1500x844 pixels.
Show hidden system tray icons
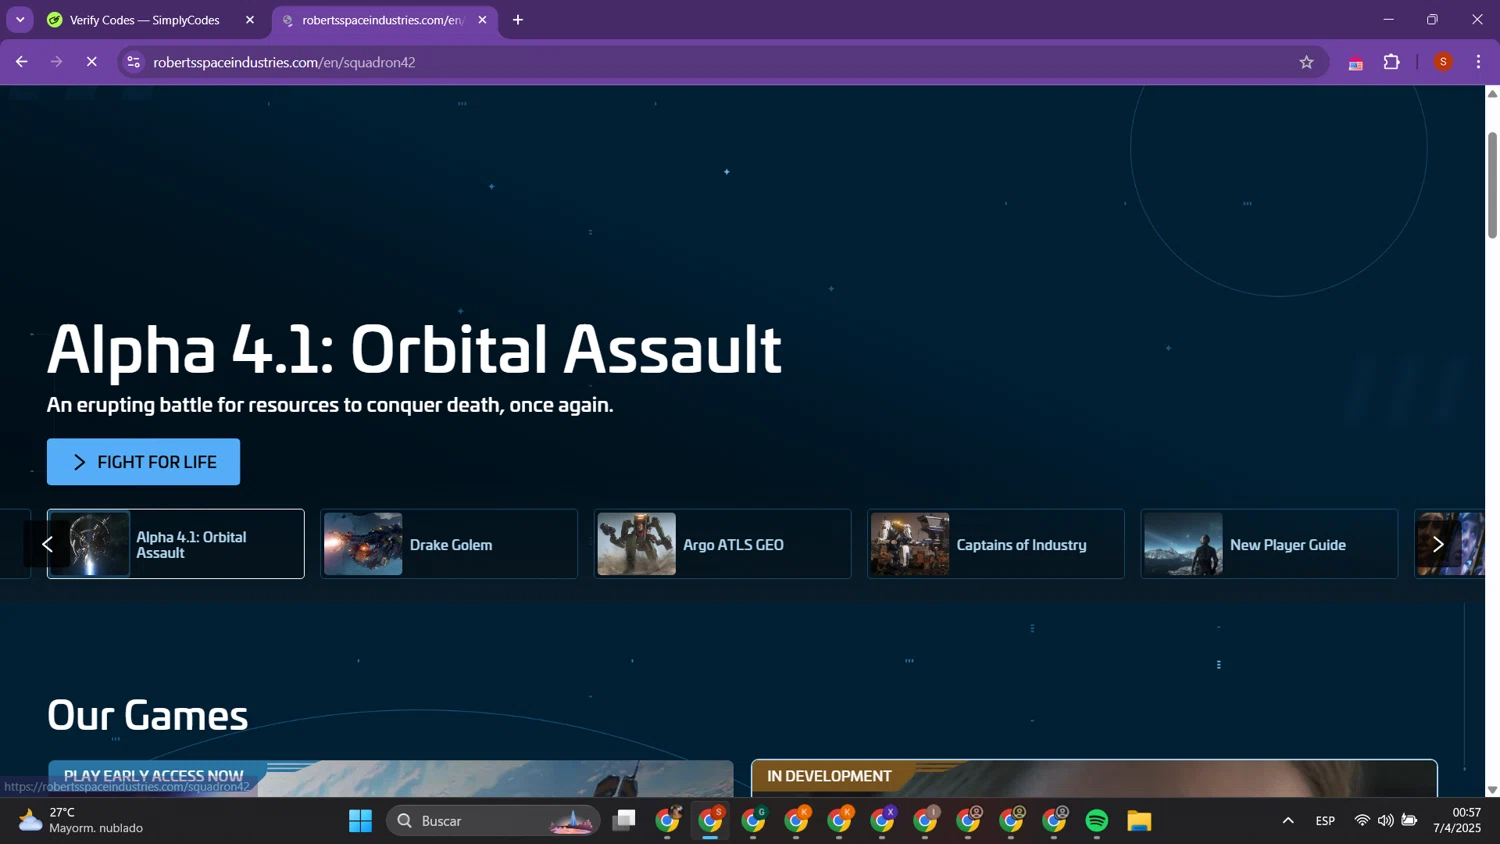tap(1288, 821)
